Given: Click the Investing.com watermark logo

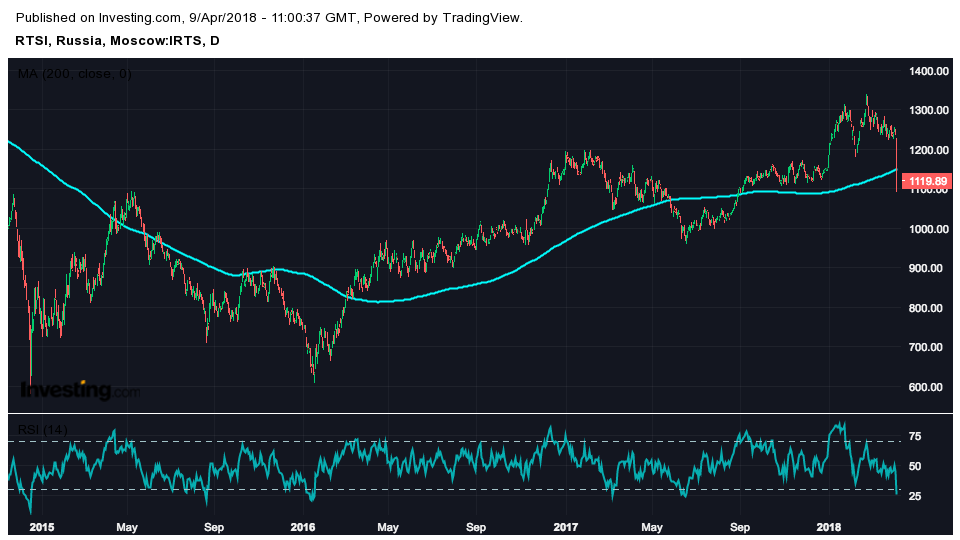Looking at the screenshot, I should click(80, 391).
